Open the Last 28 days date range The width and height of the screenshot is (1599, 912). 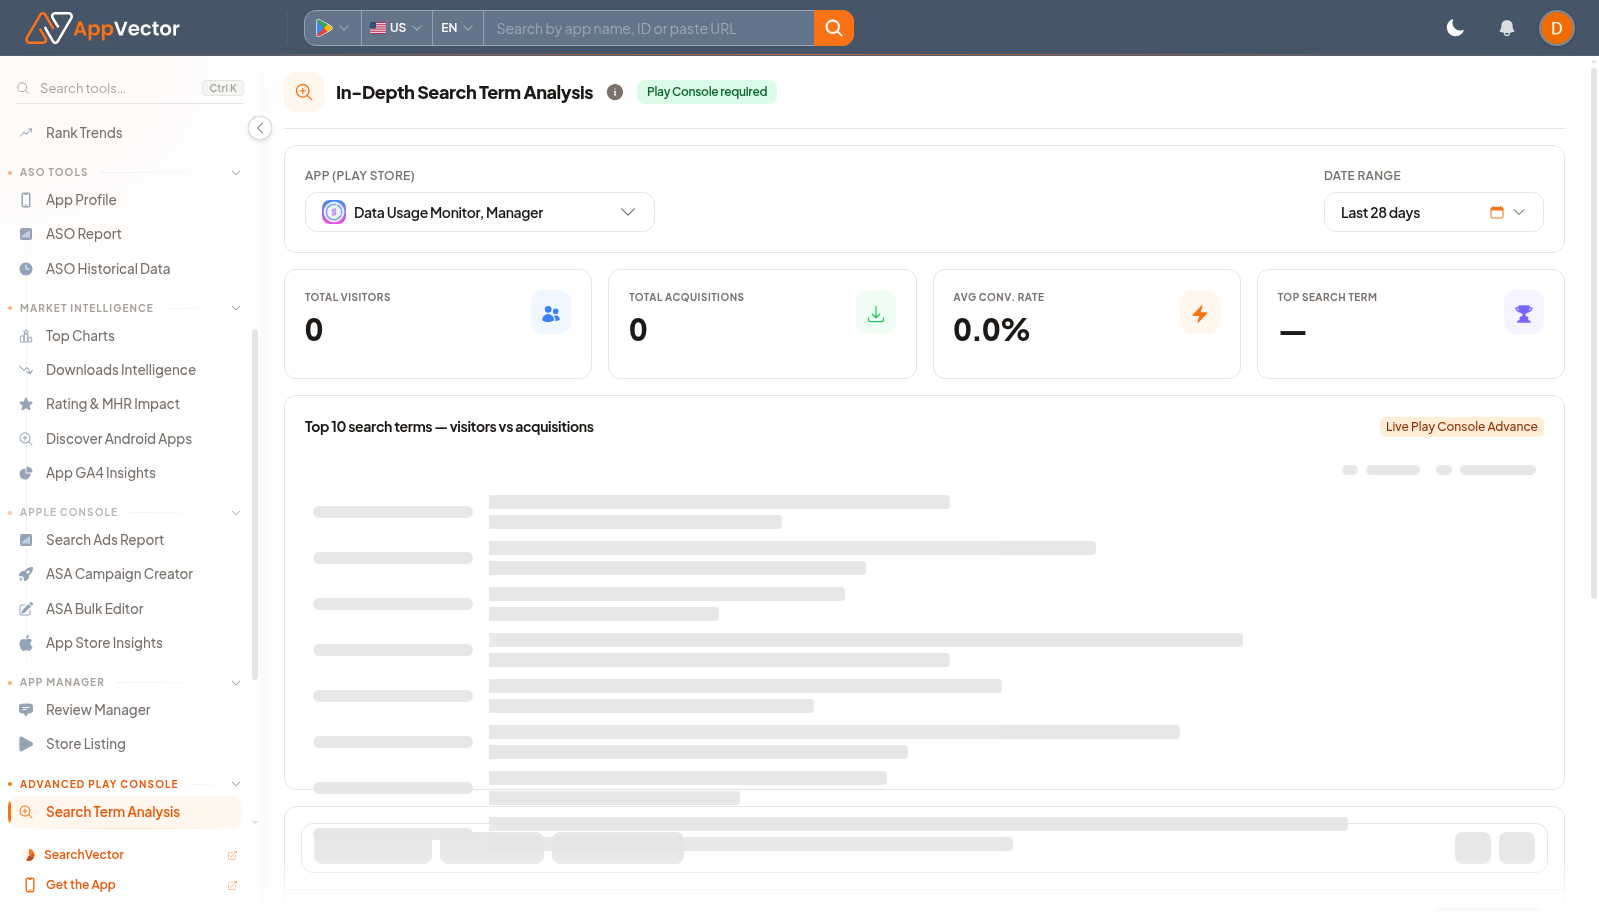[1434, 212]
